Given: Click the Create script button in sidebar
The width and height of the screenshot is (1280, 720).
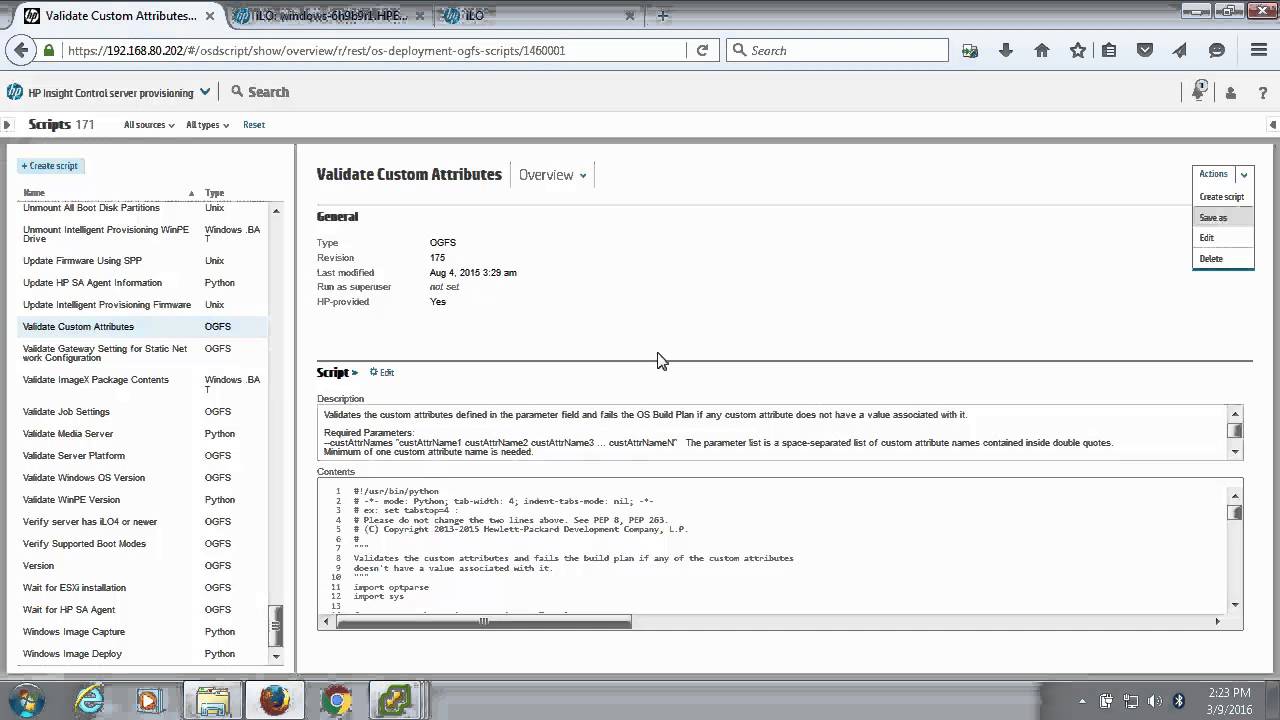Looking at the screenshot, I should pyautogui.click(x=50, y=166).
